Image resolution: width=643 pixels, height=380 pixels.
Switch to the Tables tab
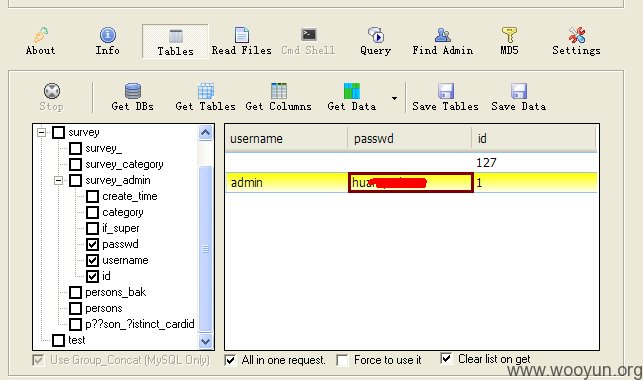coord(175,42)
